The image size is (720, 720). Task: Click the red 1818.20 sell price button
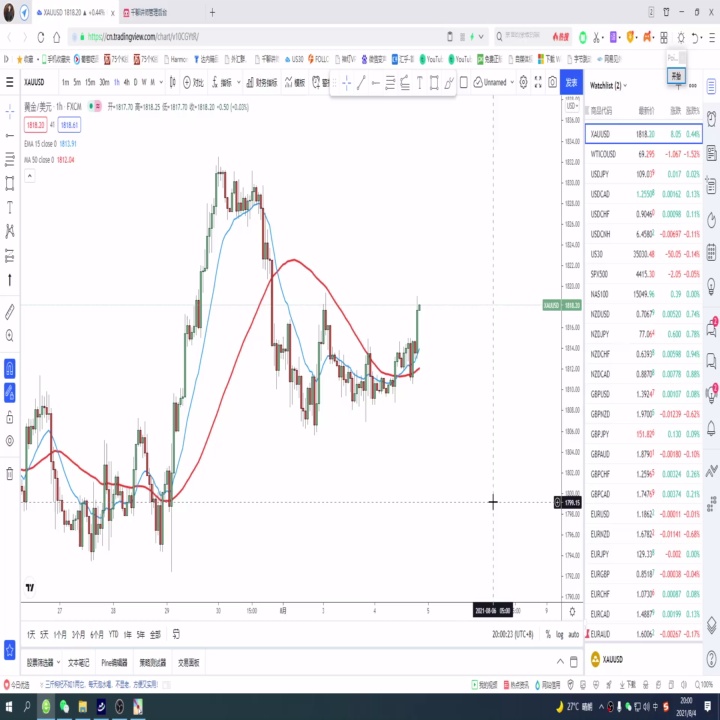(x=35, y=124)
